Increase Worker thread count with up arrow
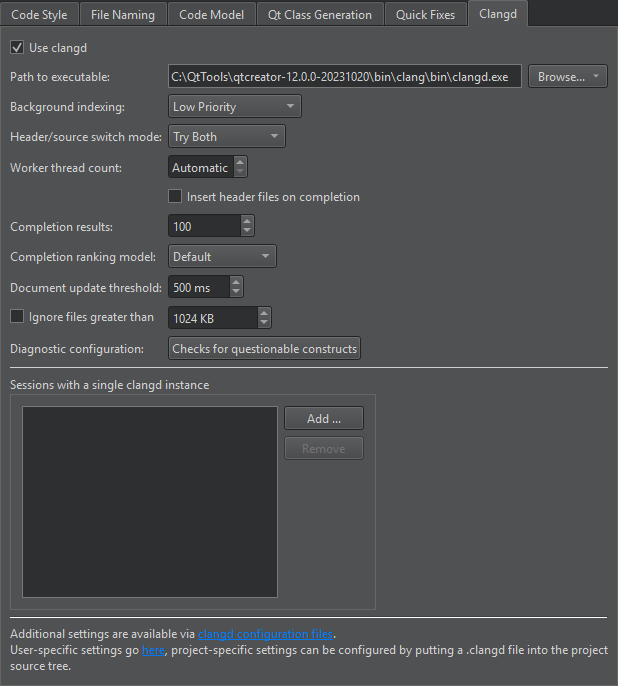Screen dimensions: 618x686 pyautogui.click(x=240, y=162)
